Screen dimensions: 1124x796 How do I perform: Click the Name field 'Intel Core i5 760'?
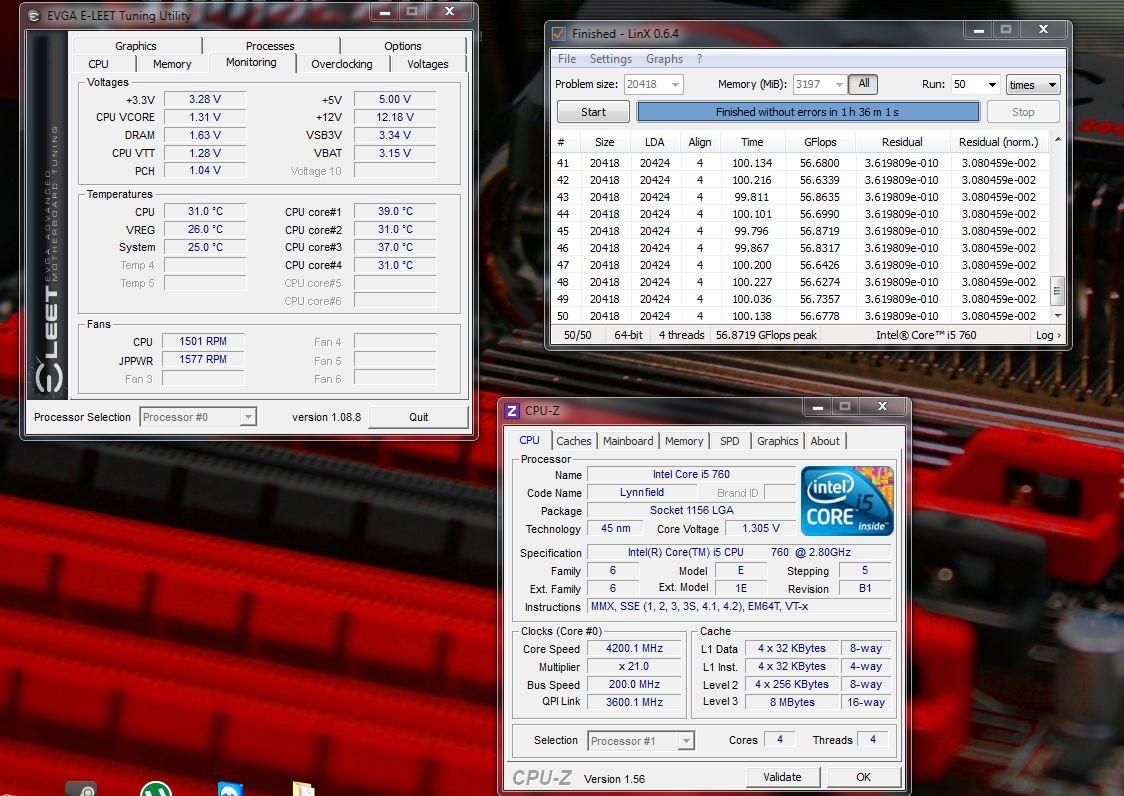tap(691, 474)
